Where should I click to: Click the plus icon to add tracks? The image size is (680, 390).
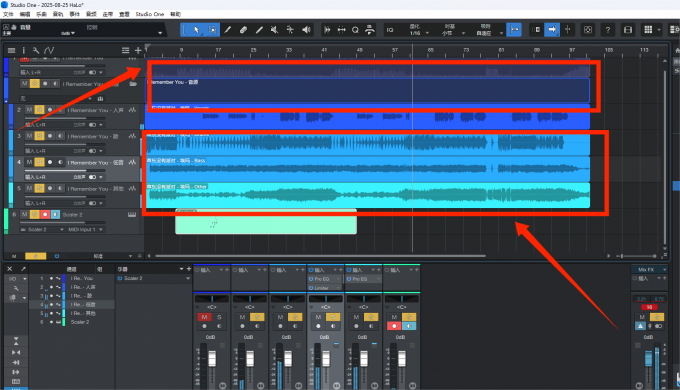click(138, 50)
